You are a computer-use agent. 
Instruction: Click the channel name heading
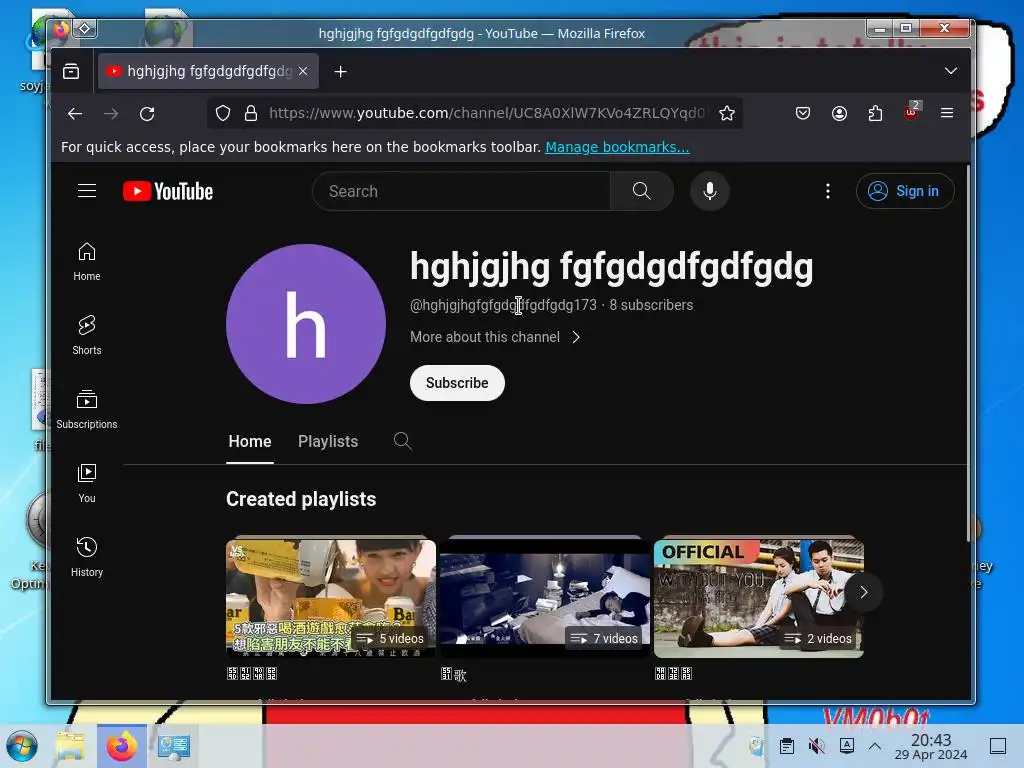[611, 266]
